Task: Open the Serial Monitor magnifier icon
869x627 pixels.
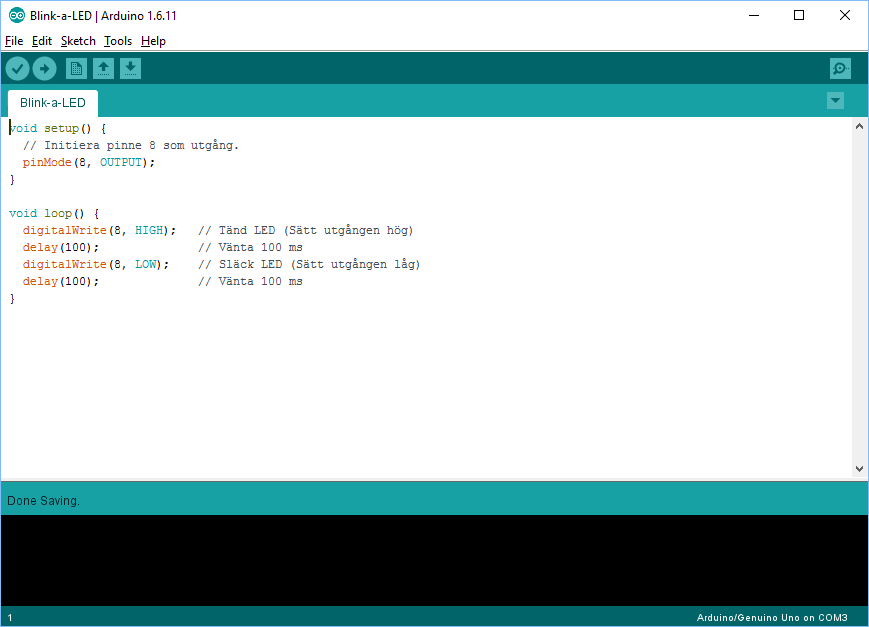Action: click(840, 69)
